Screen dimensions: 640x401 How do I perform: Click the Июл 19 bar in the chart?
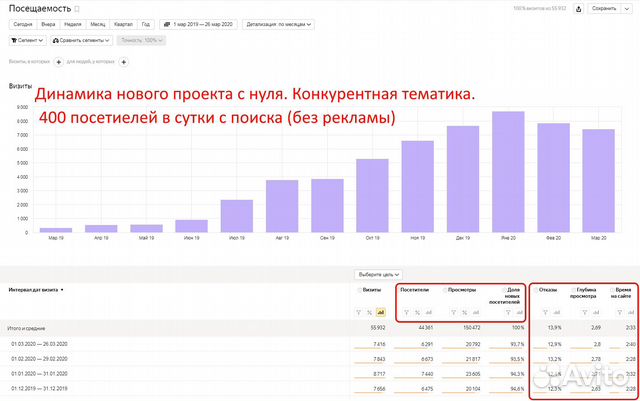pyautogui.click(x=237, y=216)
